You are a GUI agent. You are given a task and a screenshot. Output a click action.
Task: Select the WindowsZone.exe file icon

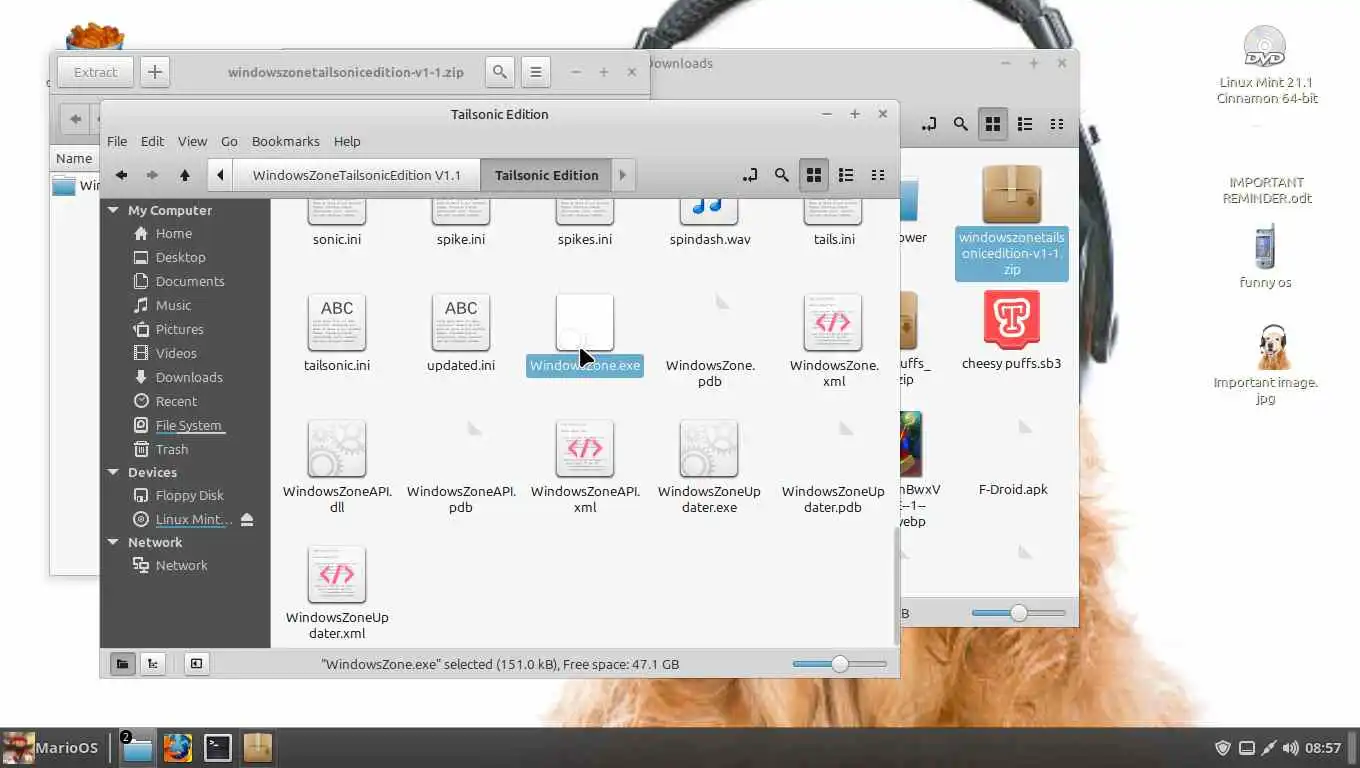(585, 322)
